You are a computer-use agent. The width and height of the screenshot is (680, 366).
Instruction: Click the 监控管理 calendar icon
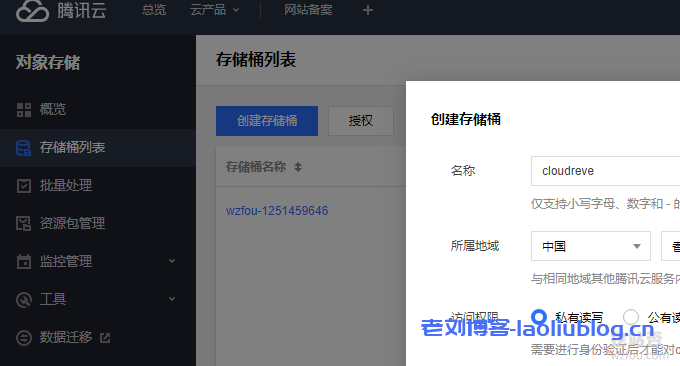[x=24, y=261]
